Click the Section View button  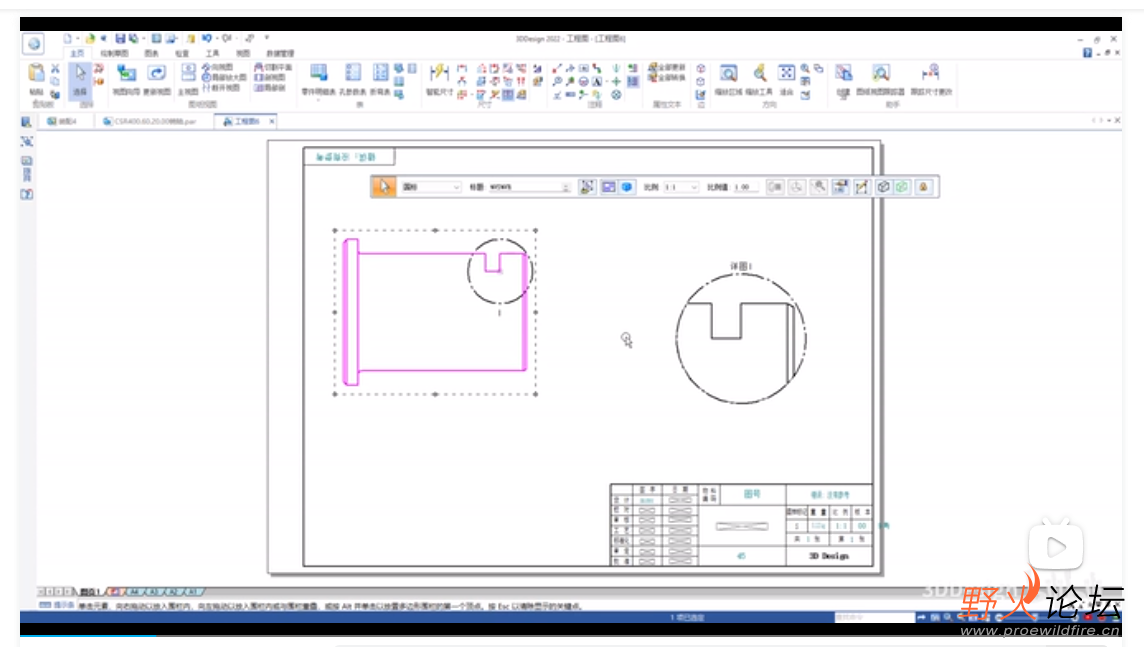coord(270,77)
